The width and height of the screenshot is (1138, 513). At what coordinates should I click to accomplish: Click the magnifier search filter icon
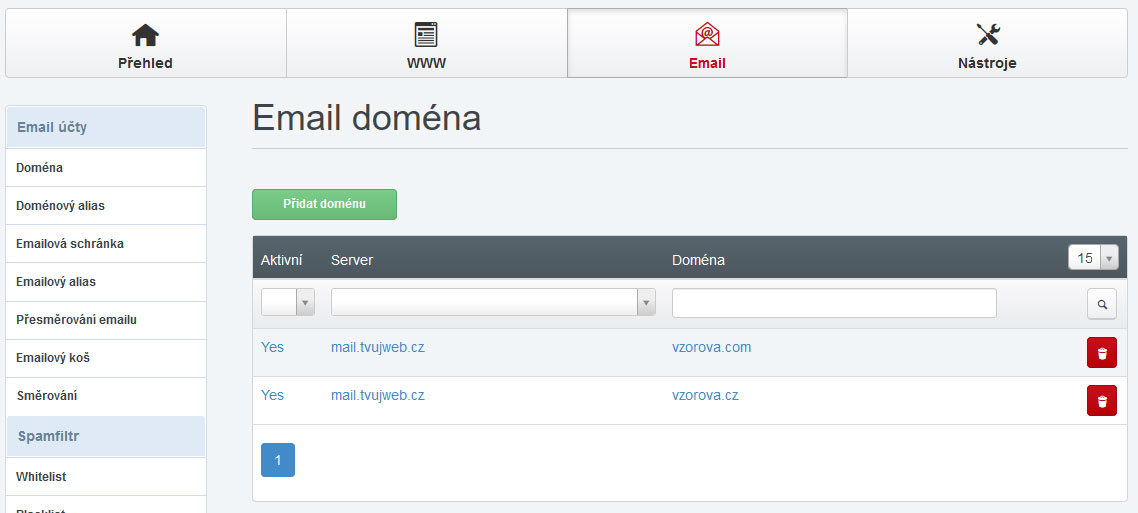click(1101, 304)
